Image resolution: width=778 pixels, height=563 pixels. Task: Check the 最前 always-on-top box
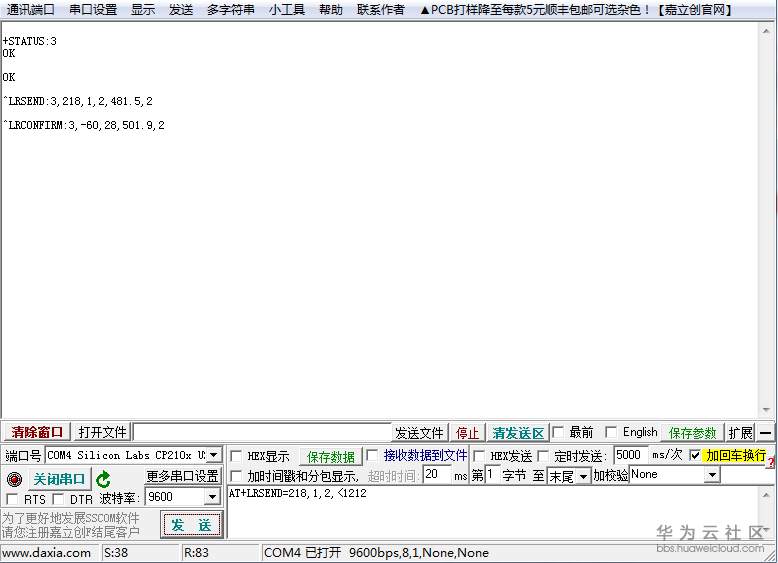click(x=558, y=432)
